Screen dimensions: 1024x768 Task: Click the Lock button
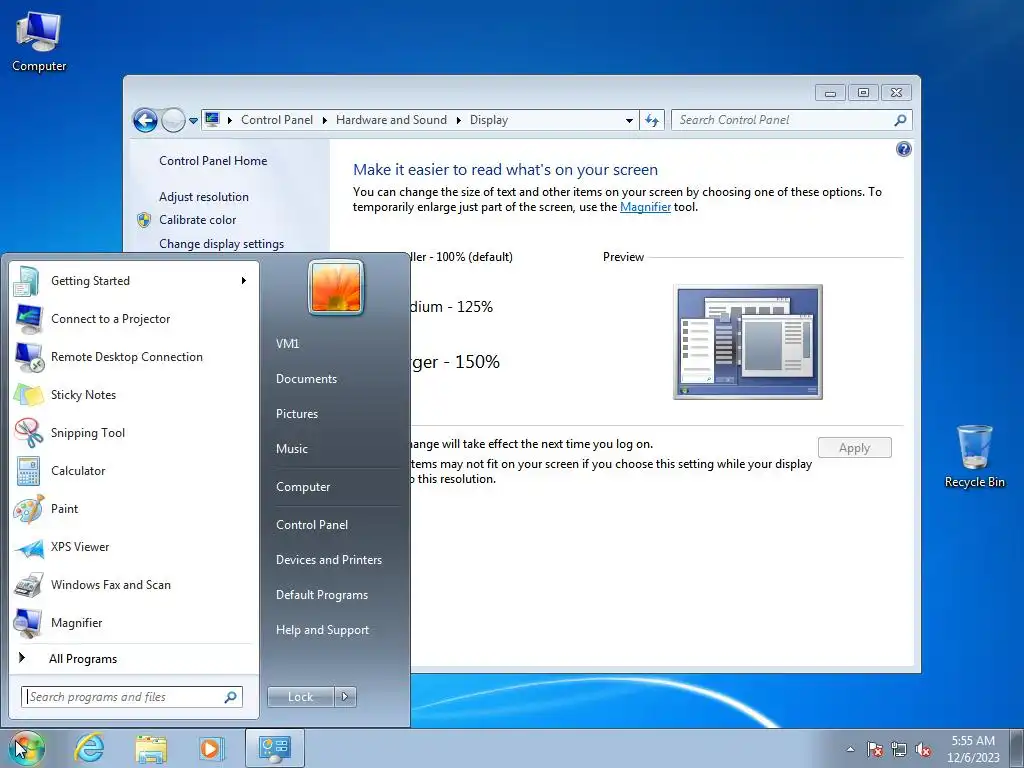(300, 697)
